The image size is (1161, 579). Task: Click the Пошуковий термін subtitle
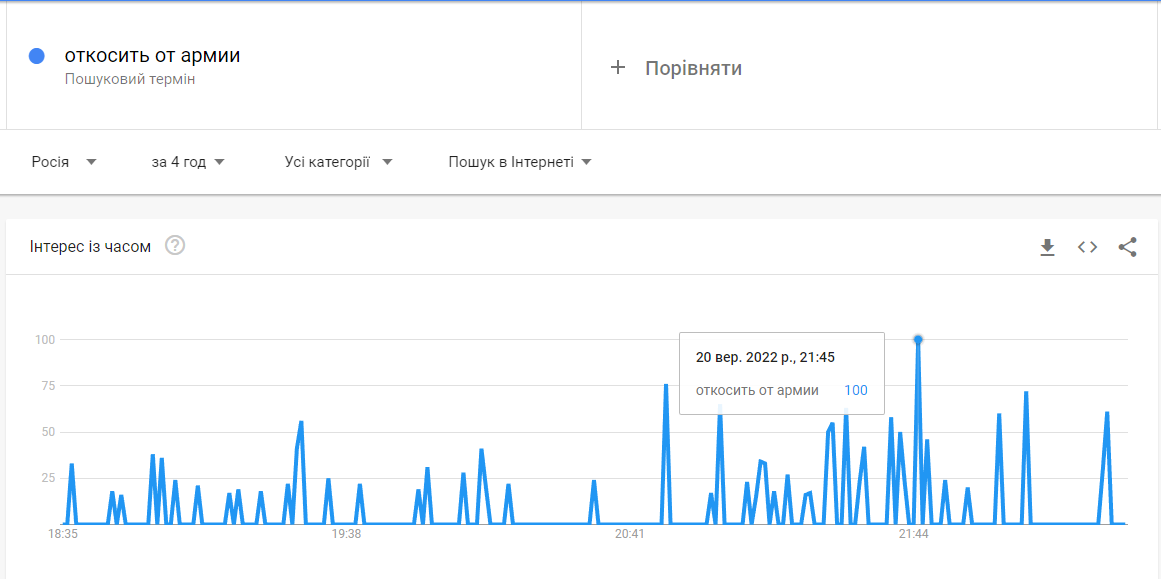pyautogui.click(x=130, y=79)
